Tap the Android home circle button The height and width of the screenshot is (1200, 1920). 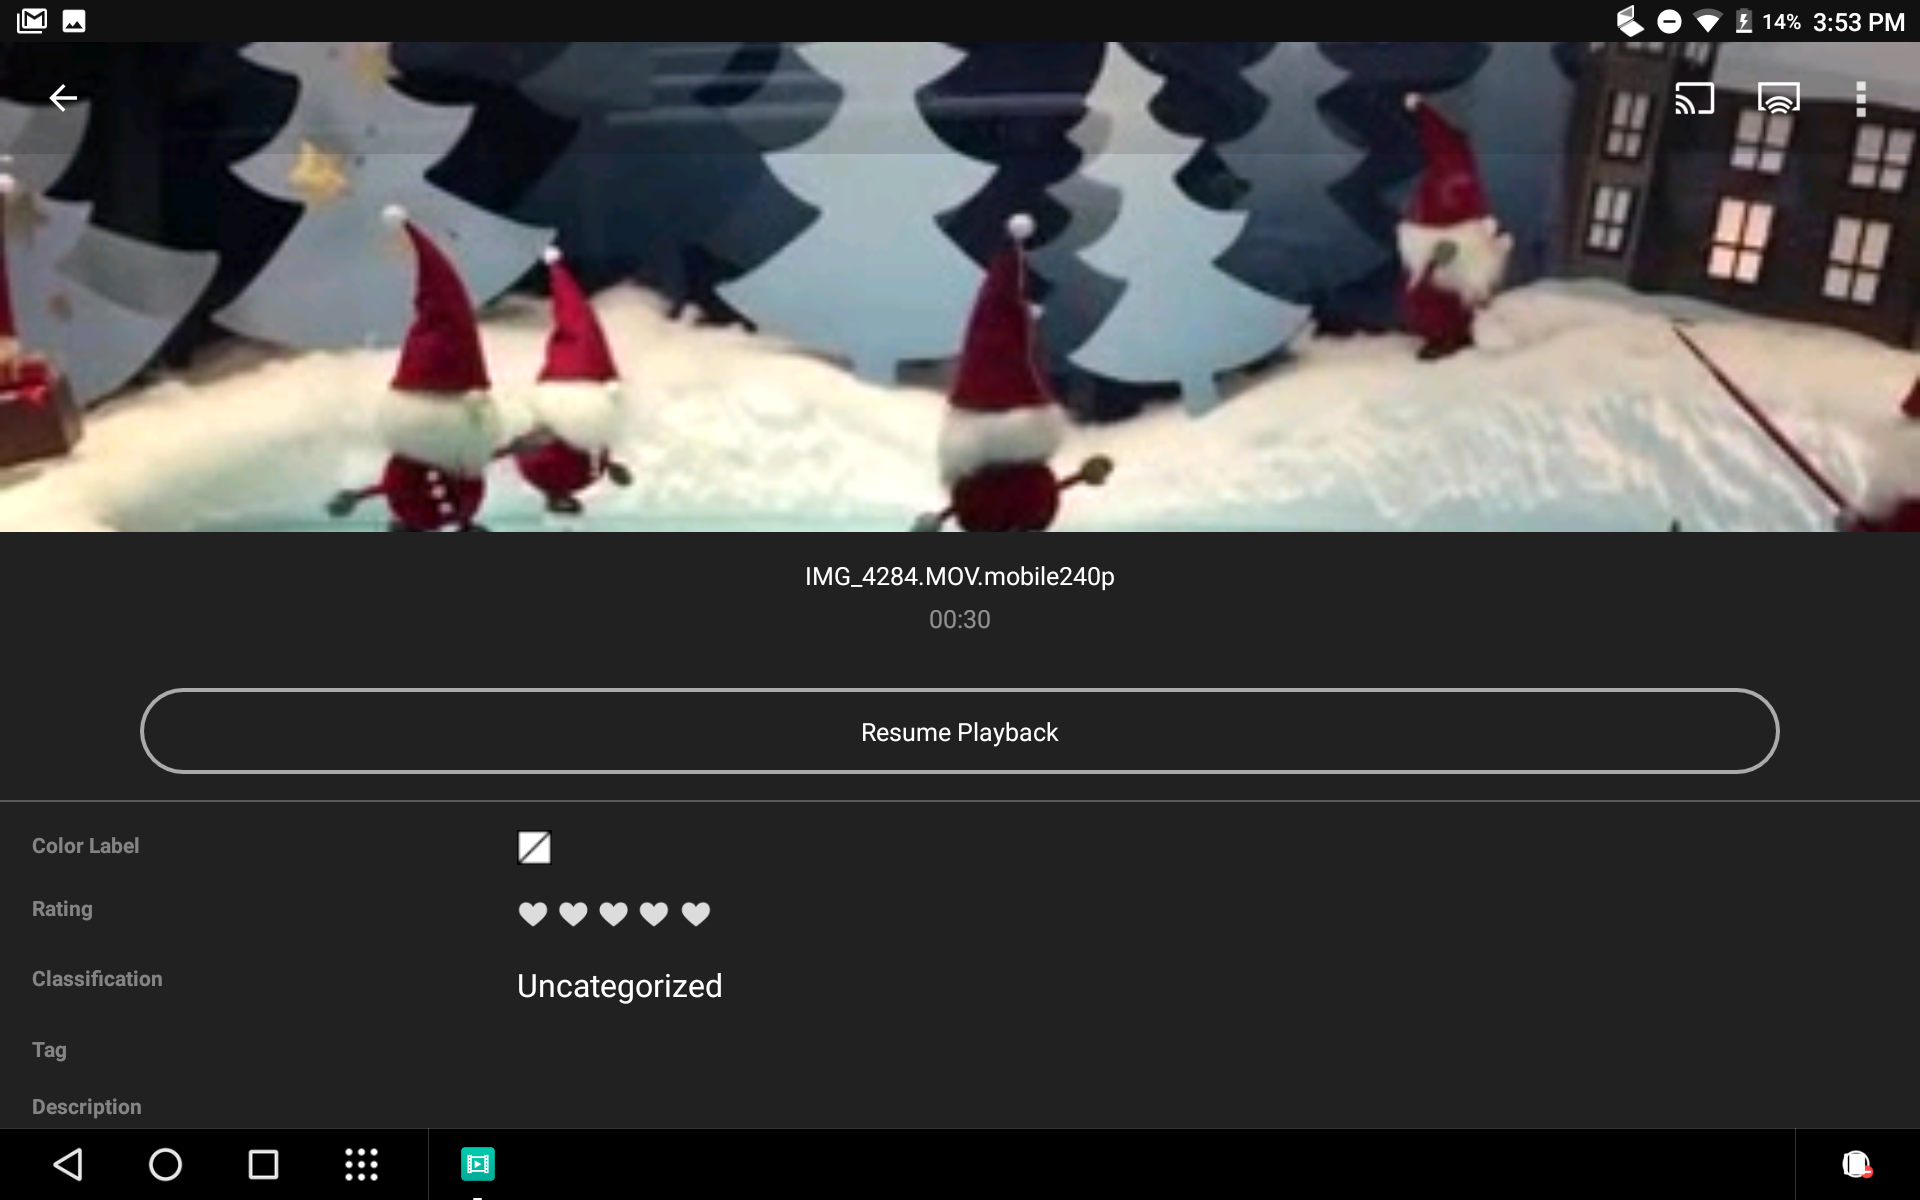(x=165, y=1164)
